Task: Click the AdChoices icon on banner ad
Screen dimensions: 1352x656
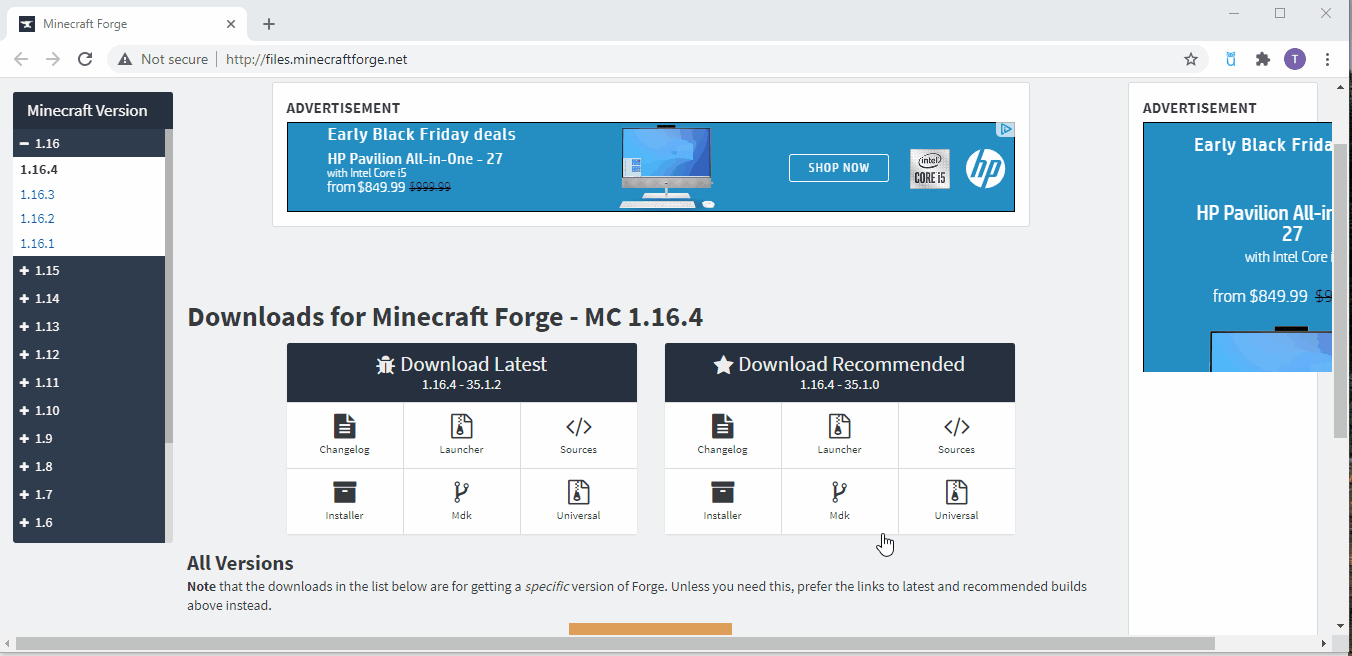Action: coord(1006,129)
